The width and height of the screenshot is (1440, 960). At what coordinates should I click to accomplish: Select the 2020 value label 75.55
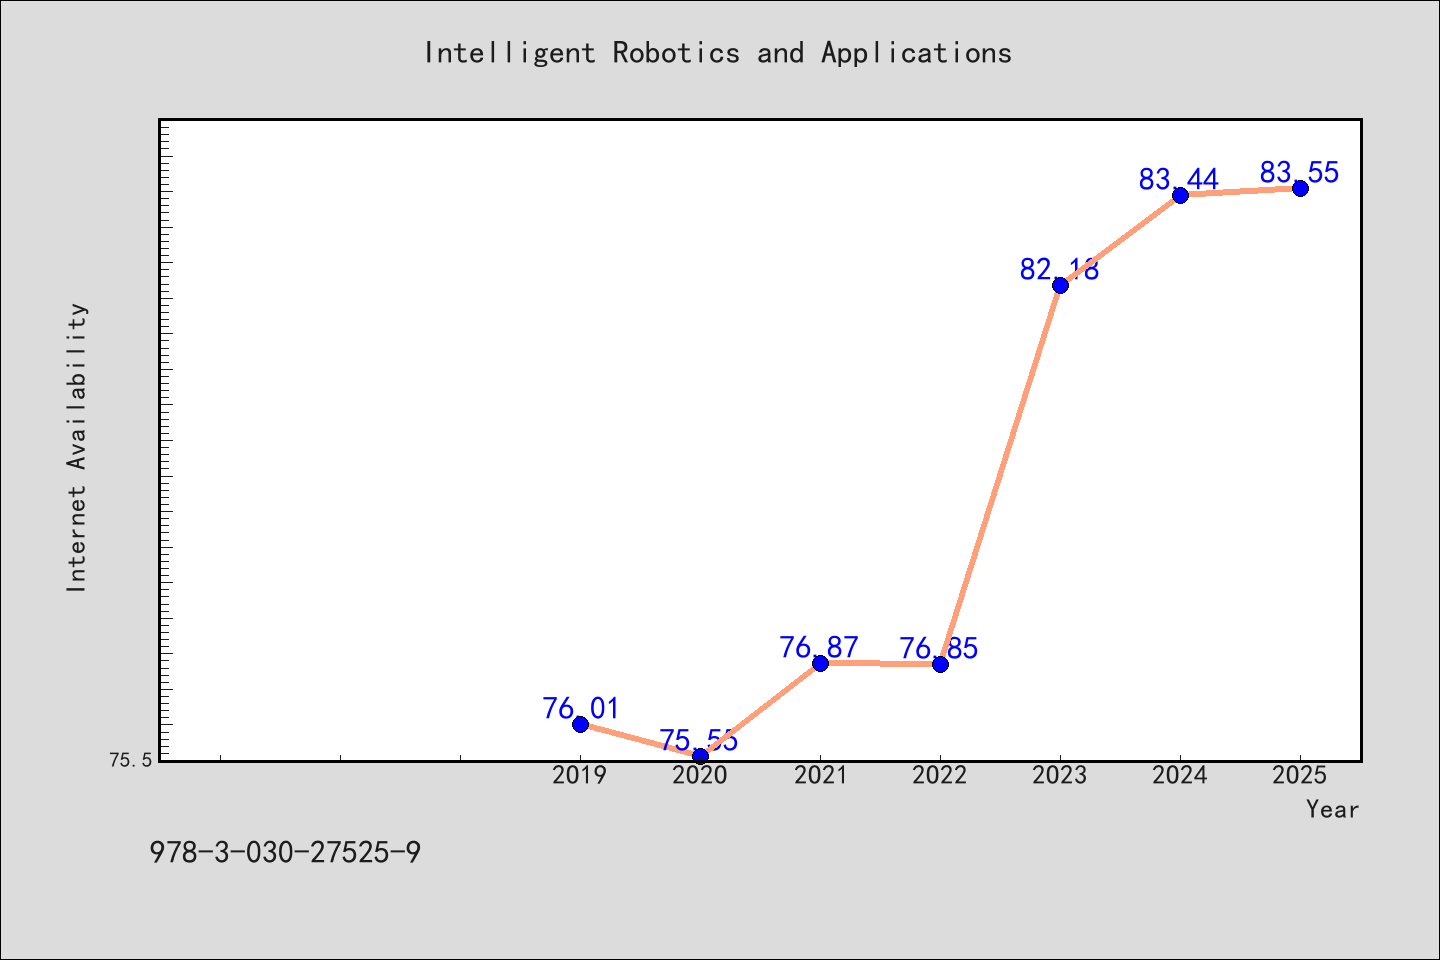699,741
